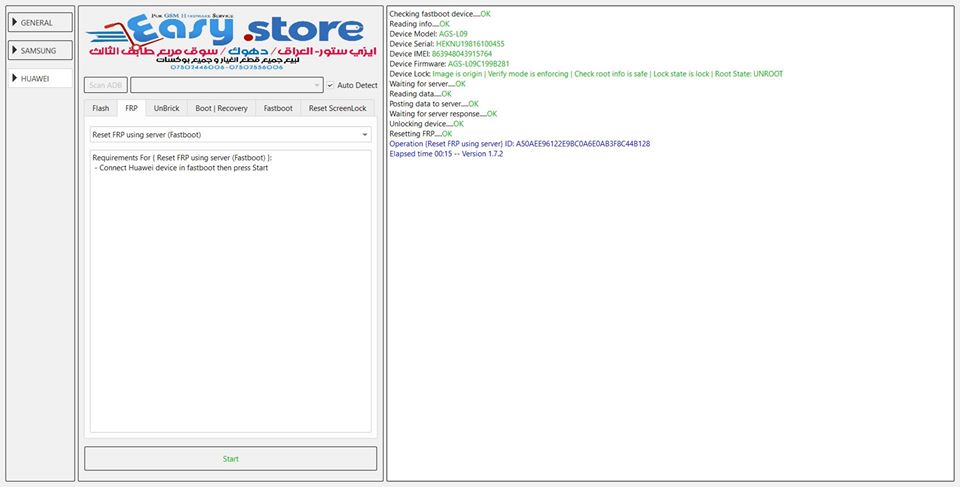Click 'Connect Huawei device in fastboot' requirement text
Viewport: 960px width, 487px height.
pyautogui.click(x=184, y=168)
